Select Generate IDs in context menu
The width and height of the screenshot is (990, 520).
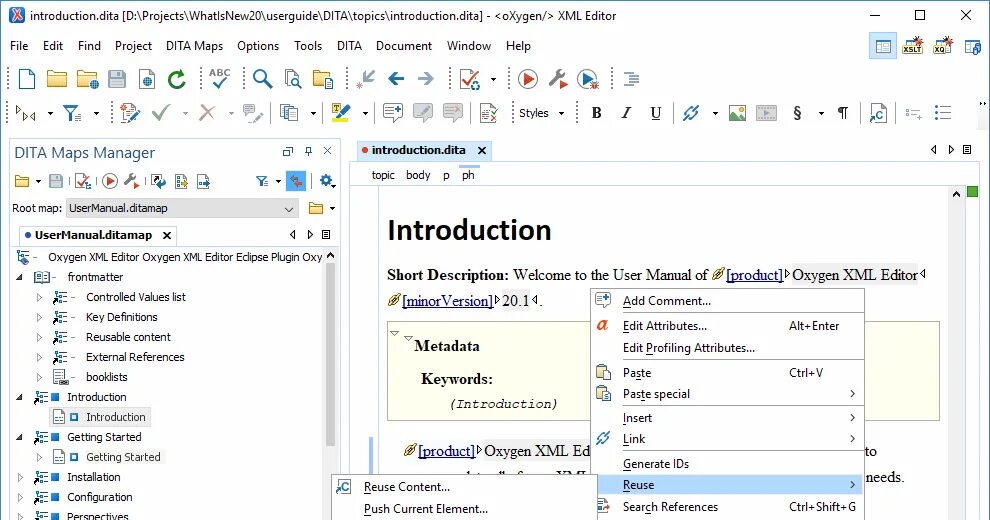tap(727, 464)
